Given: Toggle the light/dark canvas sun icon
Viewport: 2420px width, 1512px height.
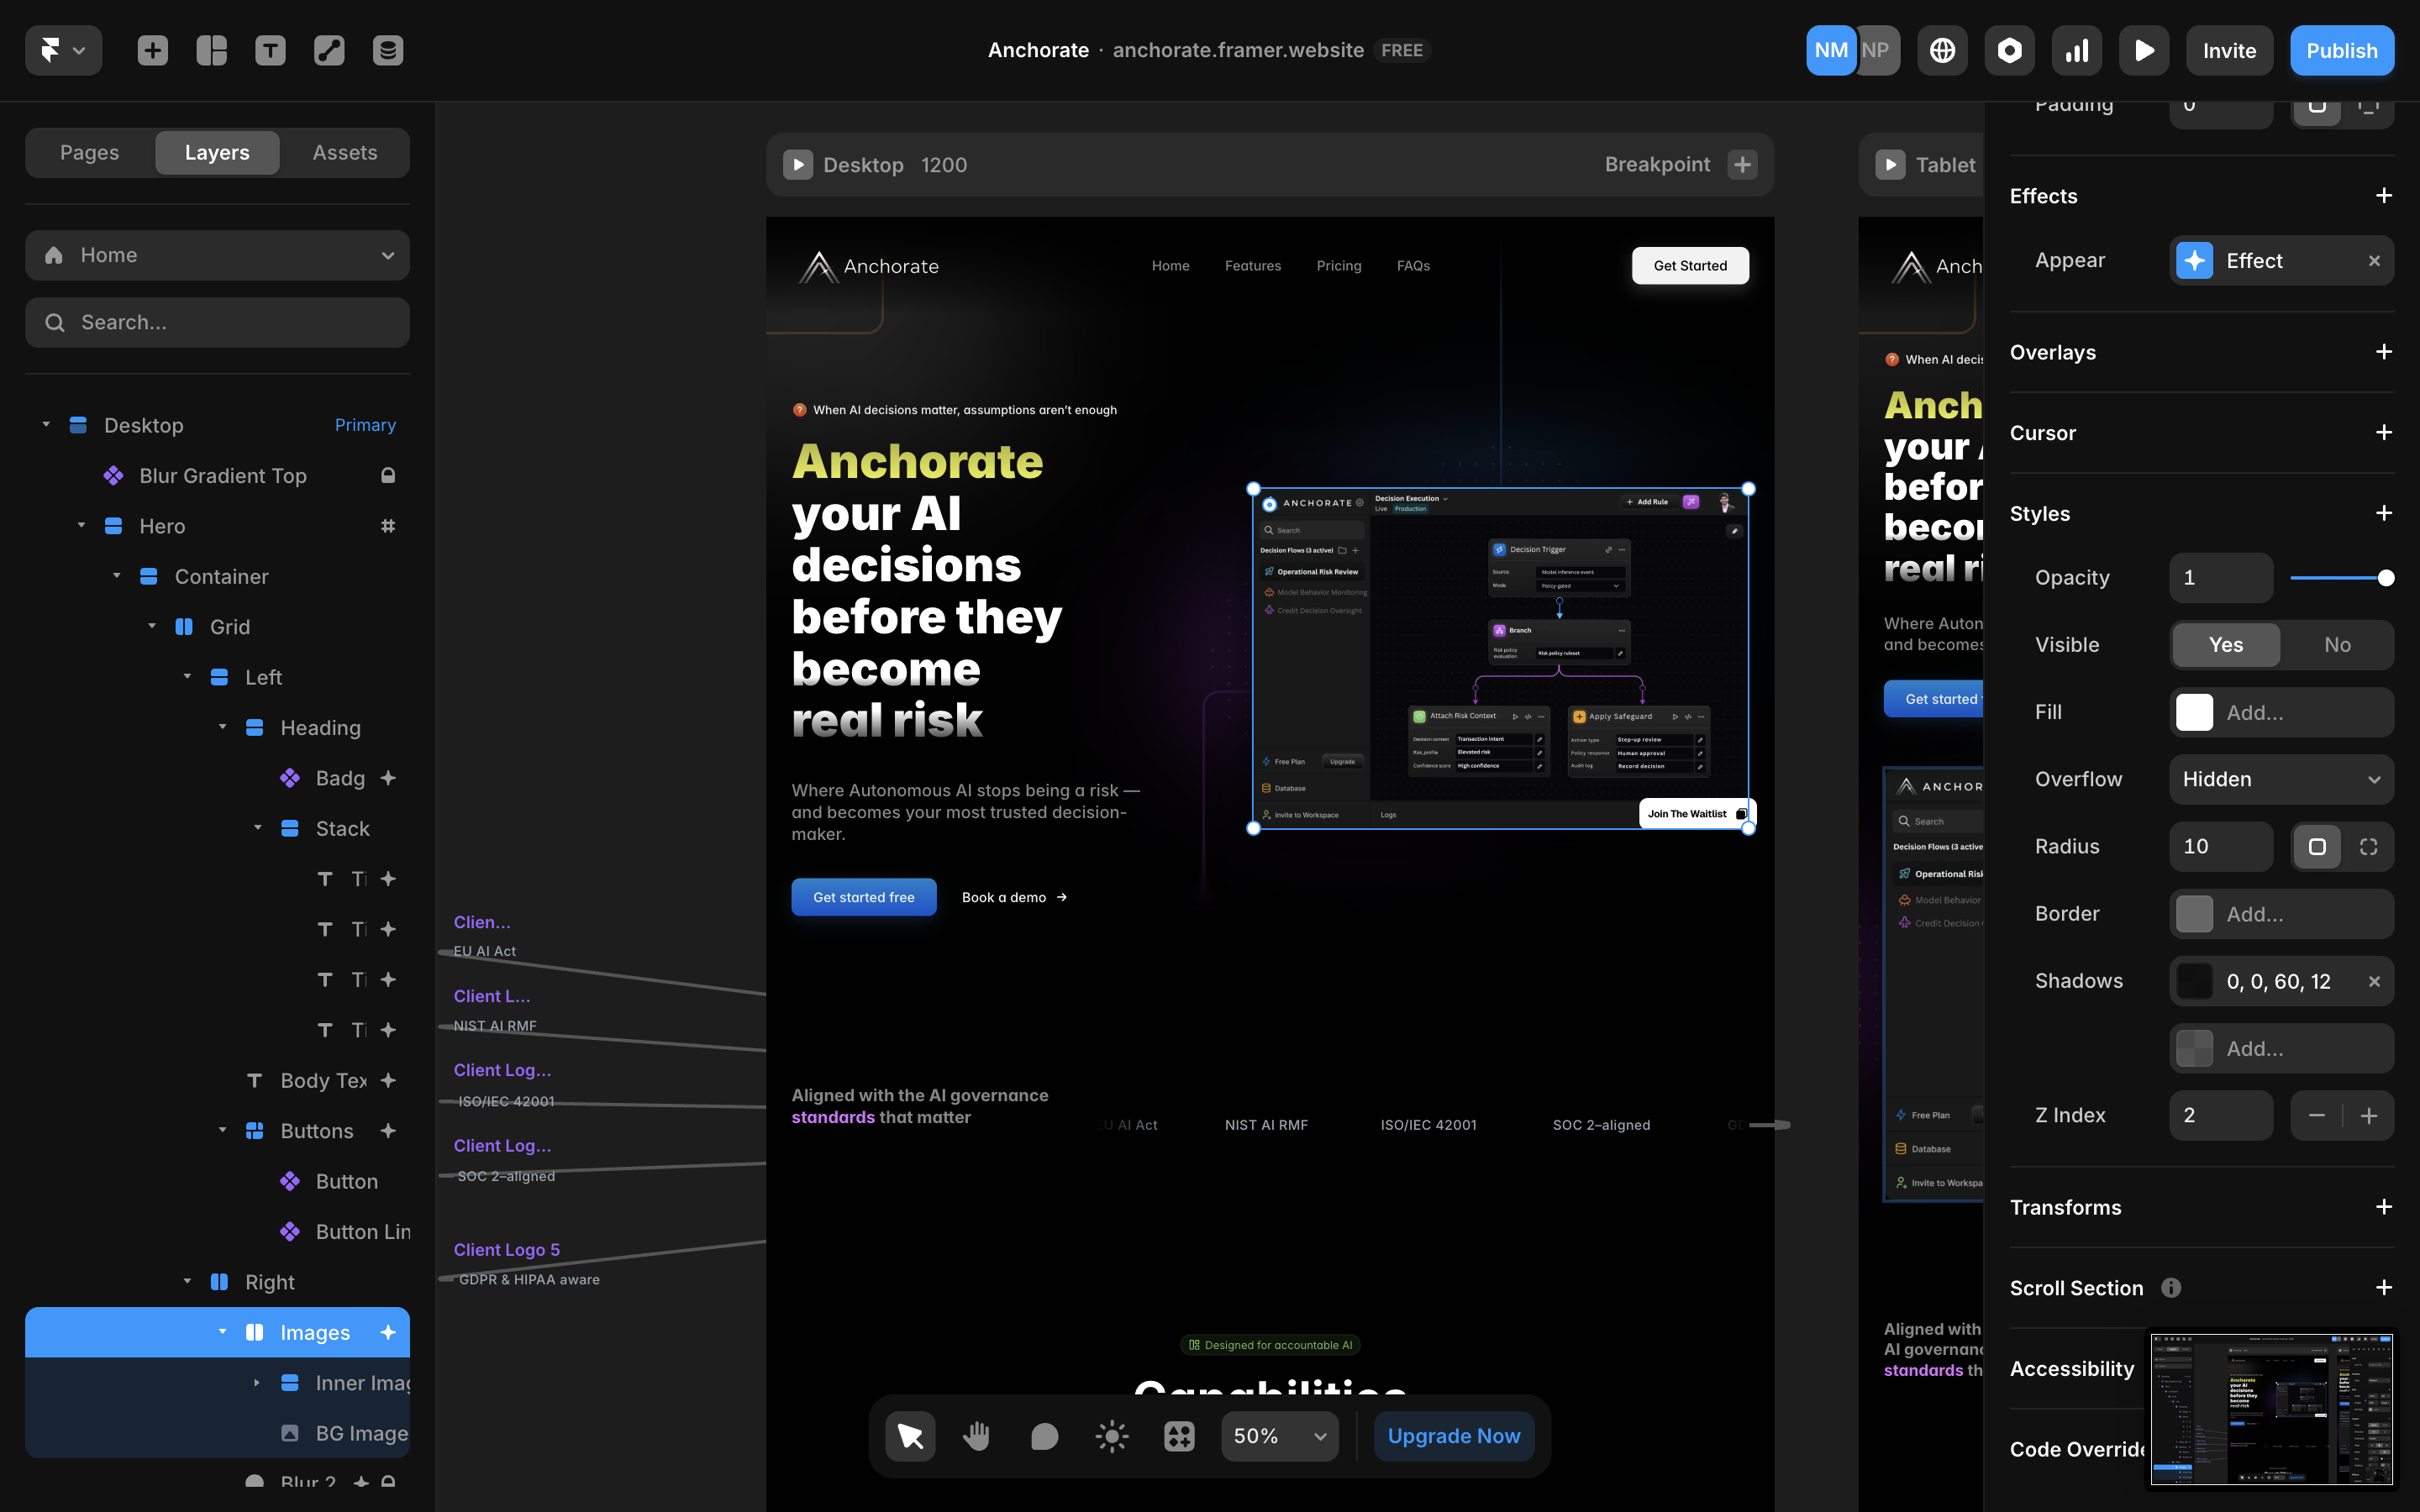Looking at the screenshot, I should 1111,1436.
